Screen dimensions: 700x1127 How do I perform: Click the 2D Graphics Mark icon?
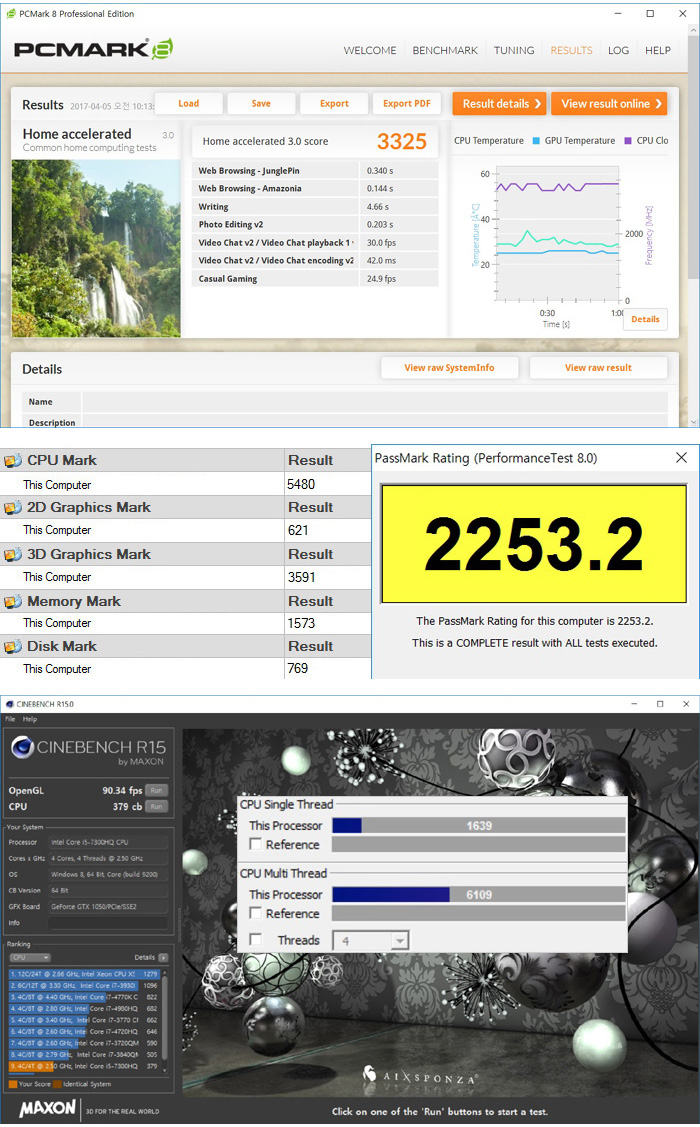[x=13, y=507]
